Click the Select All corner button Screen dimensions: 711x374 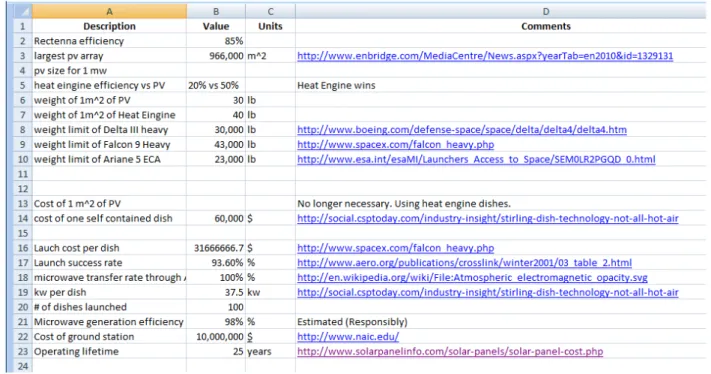pyautogui.click(x=22, y=11)
